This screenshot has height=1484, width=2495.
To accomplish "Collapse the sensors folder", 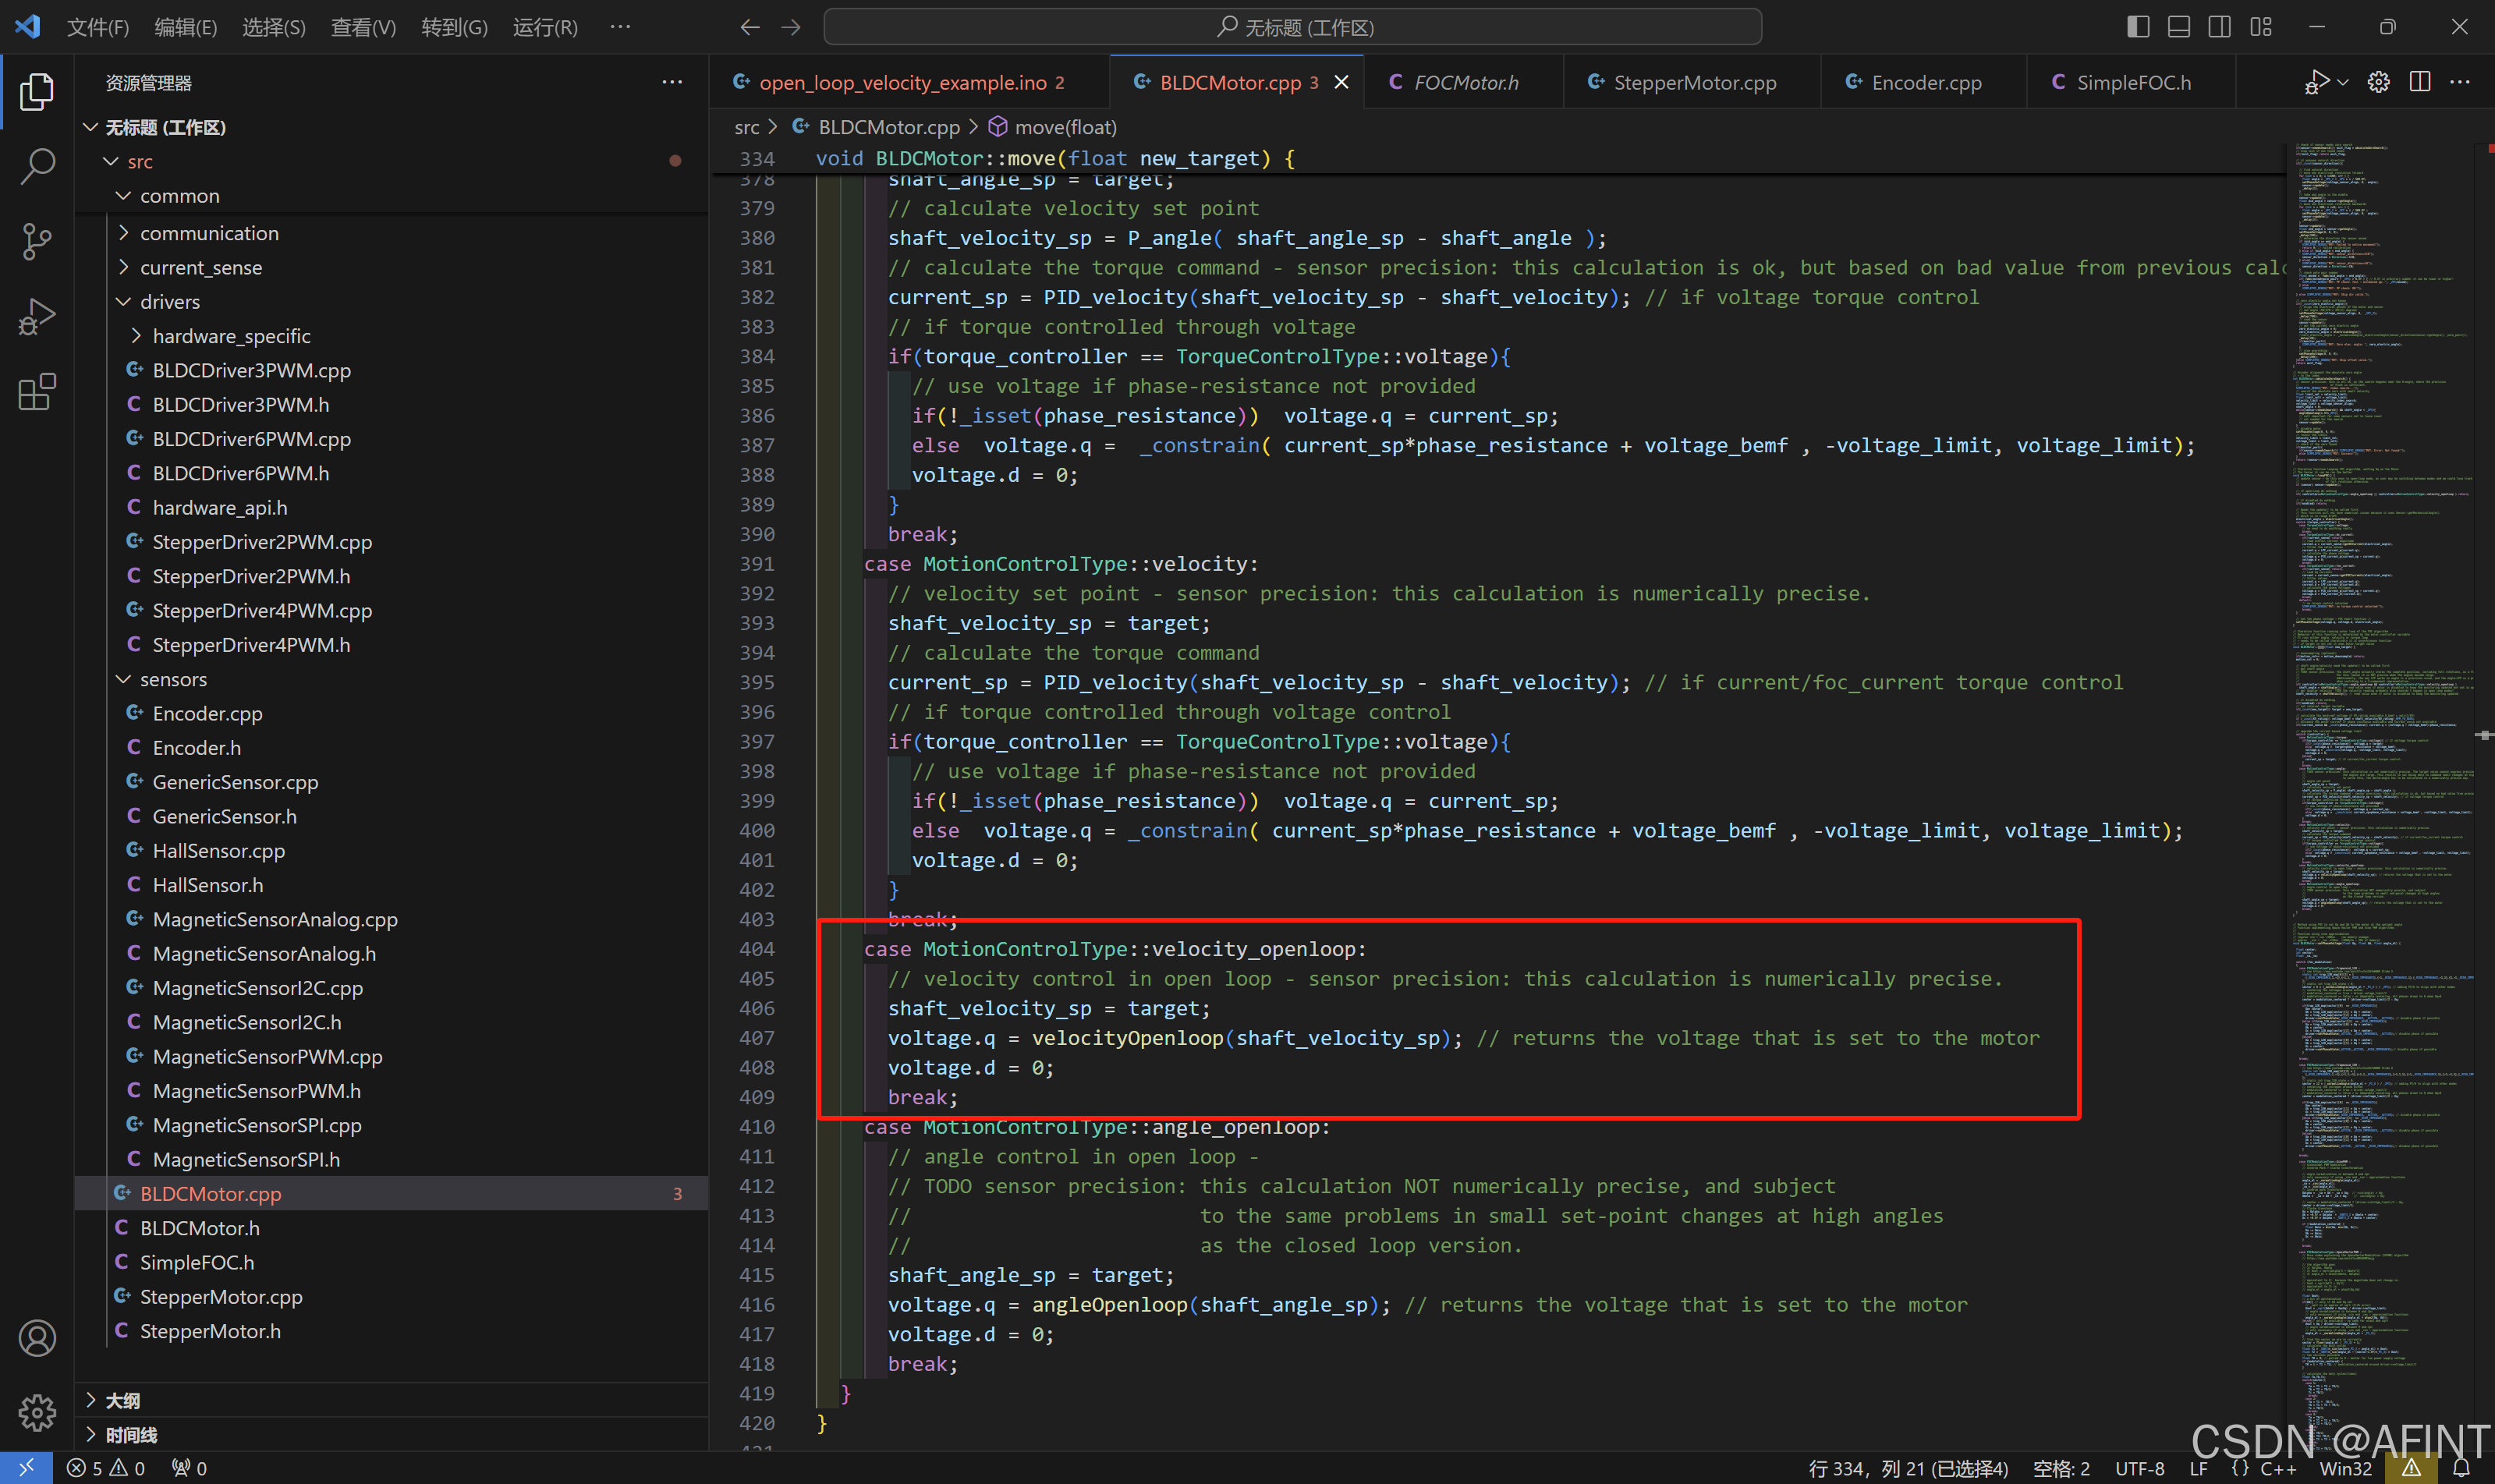I will (x=392, y=679).
